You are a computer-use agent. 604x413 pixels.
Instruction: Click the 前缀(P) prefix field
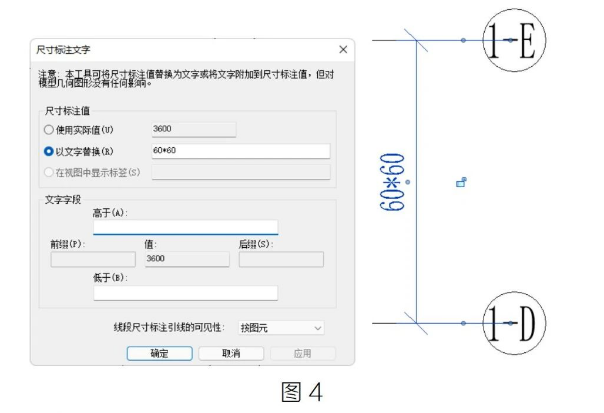[x=93, y=259]
